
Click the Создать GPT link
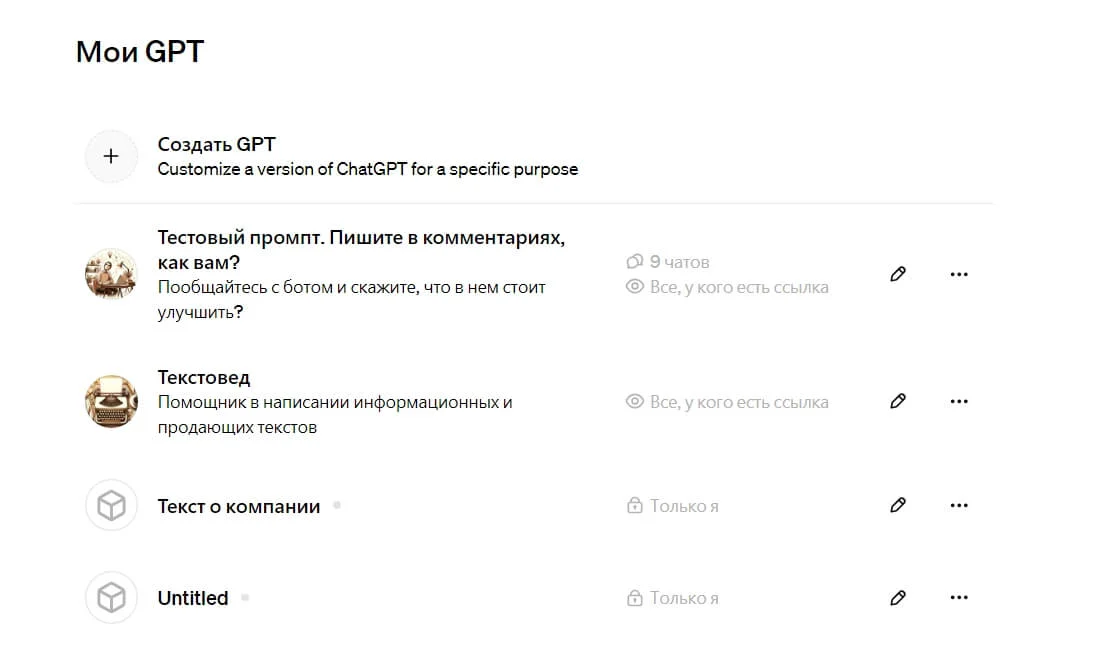[217, 145]
